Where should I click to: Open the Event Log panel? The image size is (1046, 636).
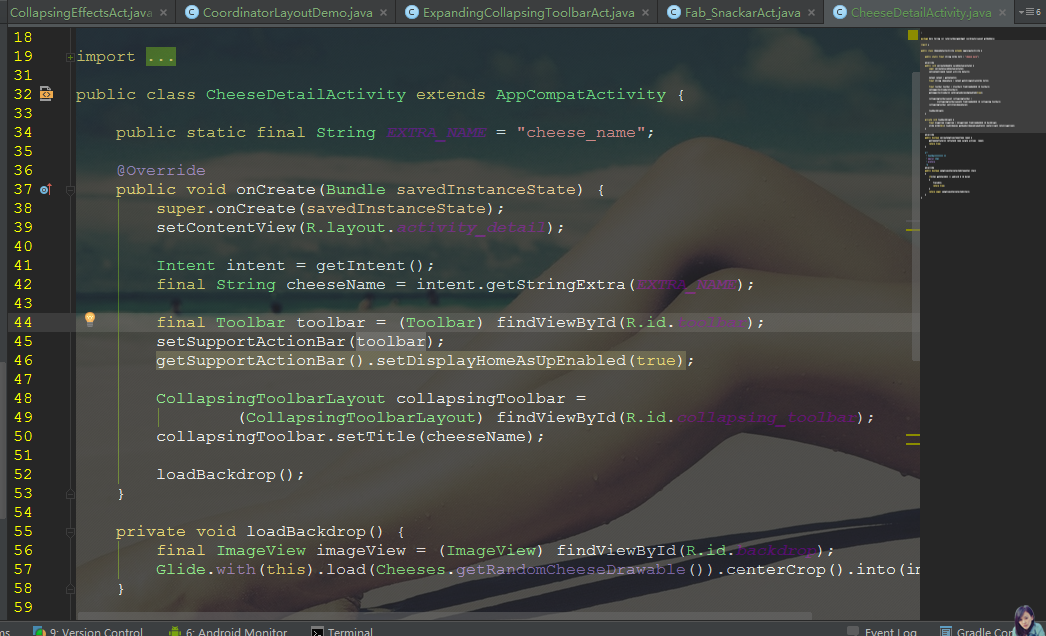tap(889, 631)
